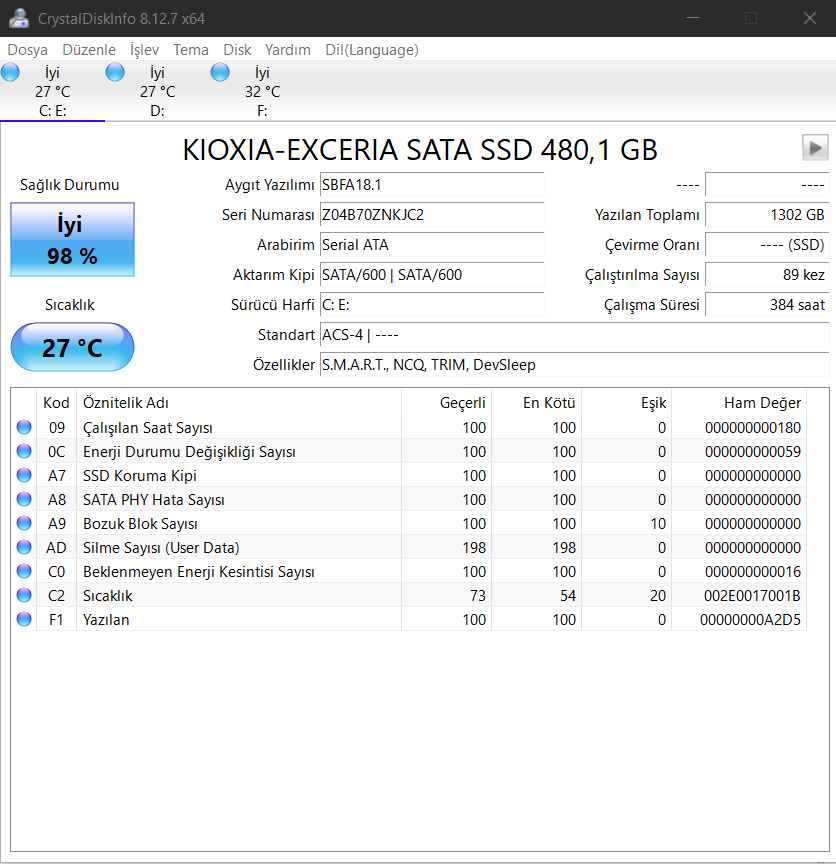Click the serial number field Z04B70ZNKJC2
The height and width of the screenshot is (864, 836).
tap(432, 214)
